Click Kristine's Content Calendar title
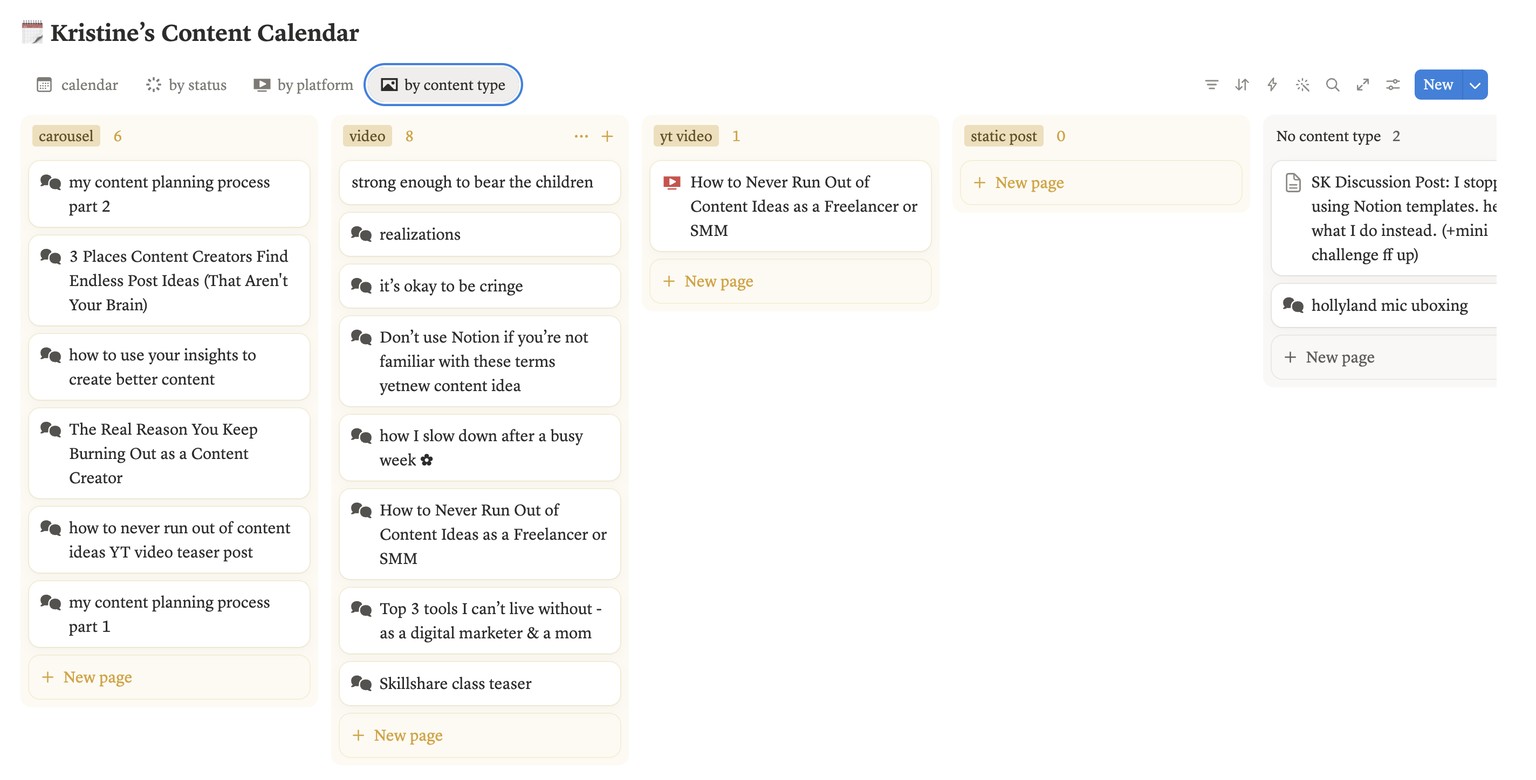Screen dimensions: 1536x780 point(204,32)
